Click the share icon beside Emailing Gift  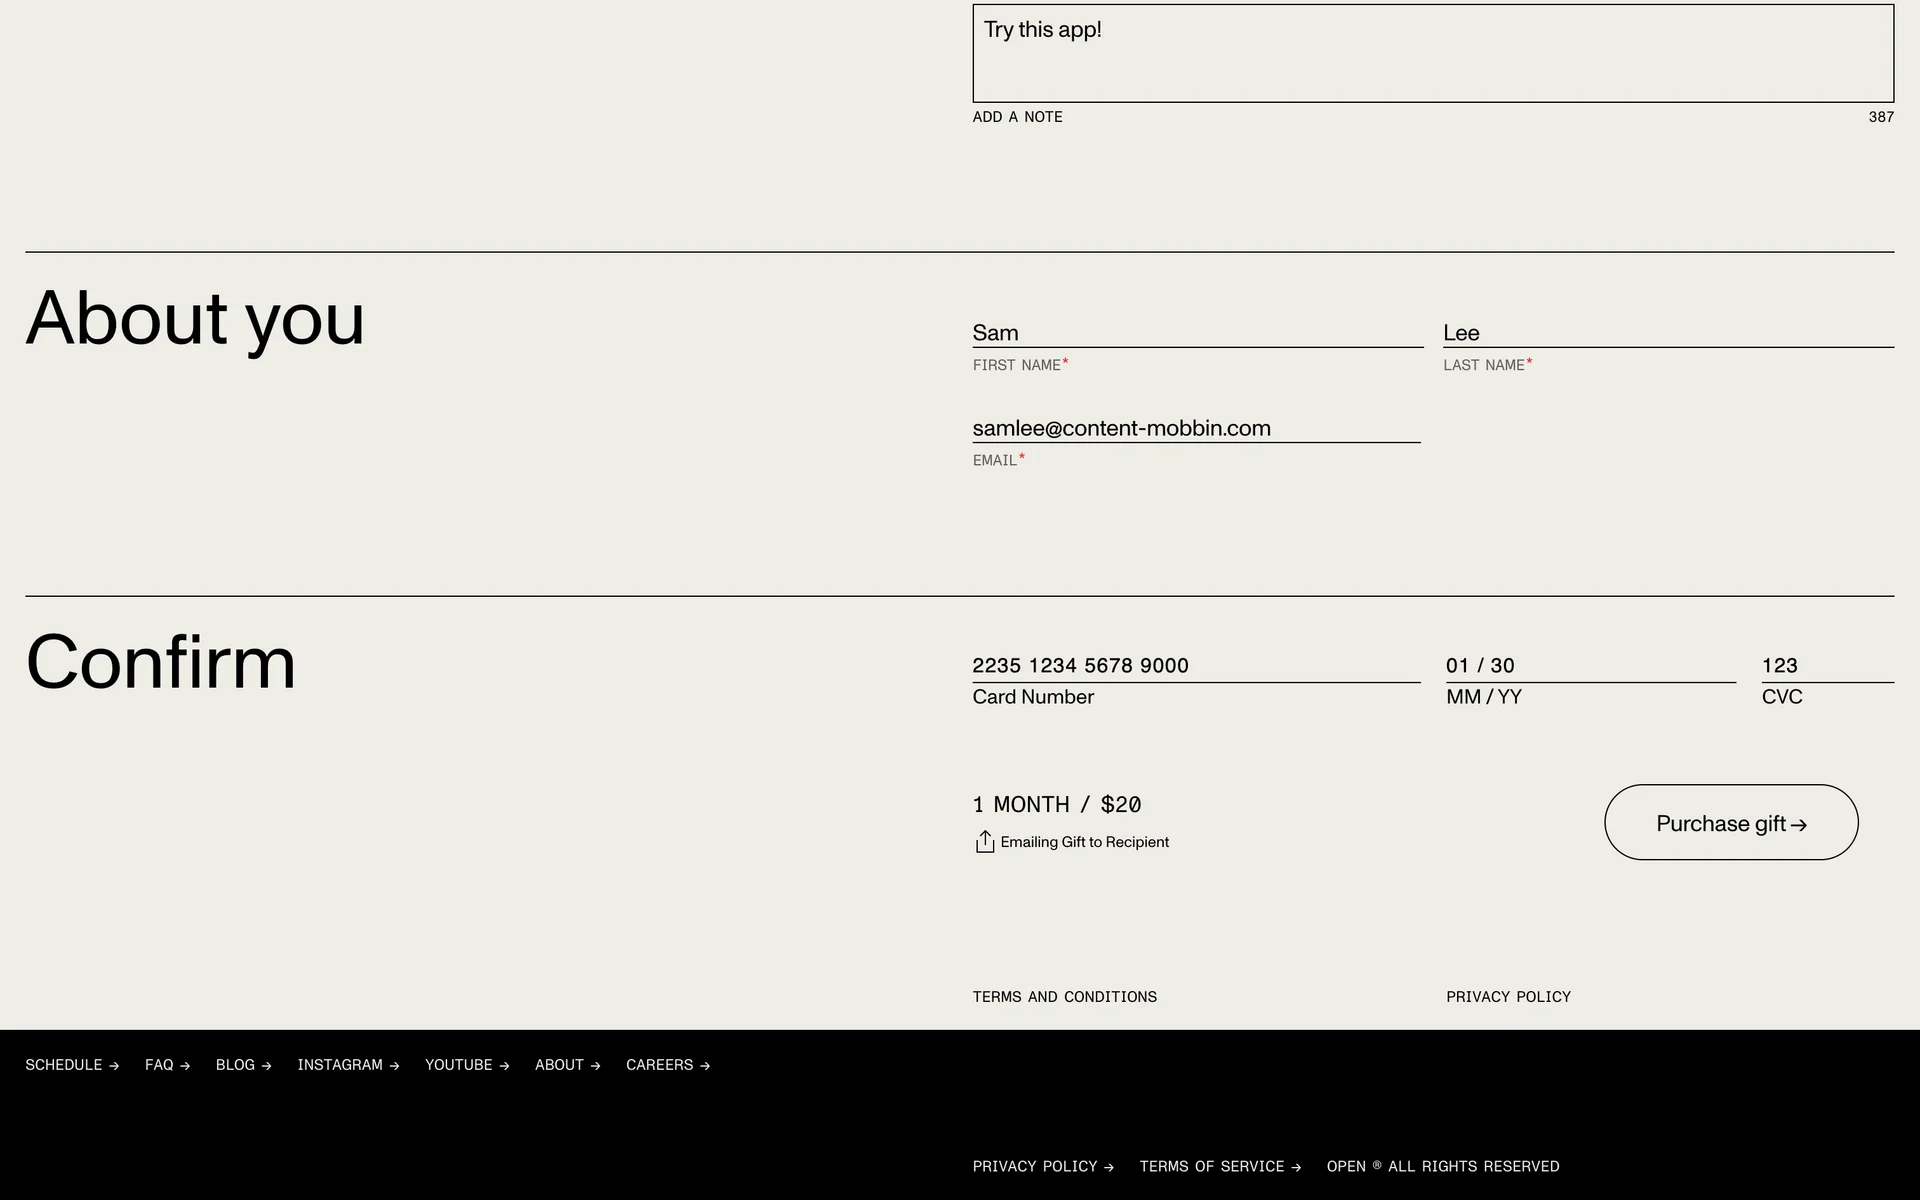[x=984, y=842]
